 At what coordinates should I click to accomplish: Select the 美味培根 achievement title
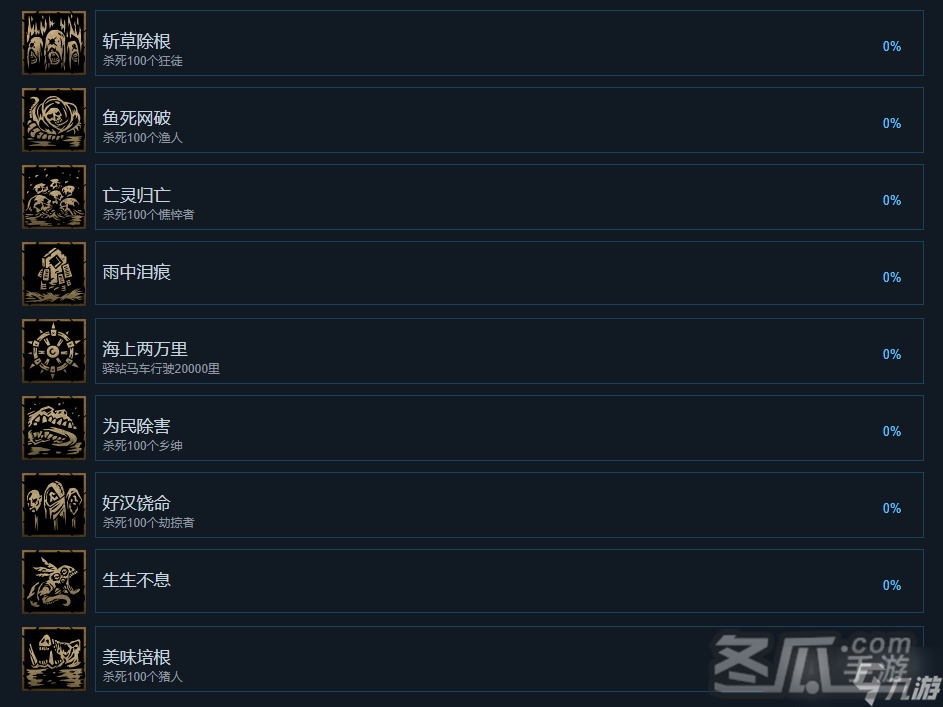tap(137, 656)
